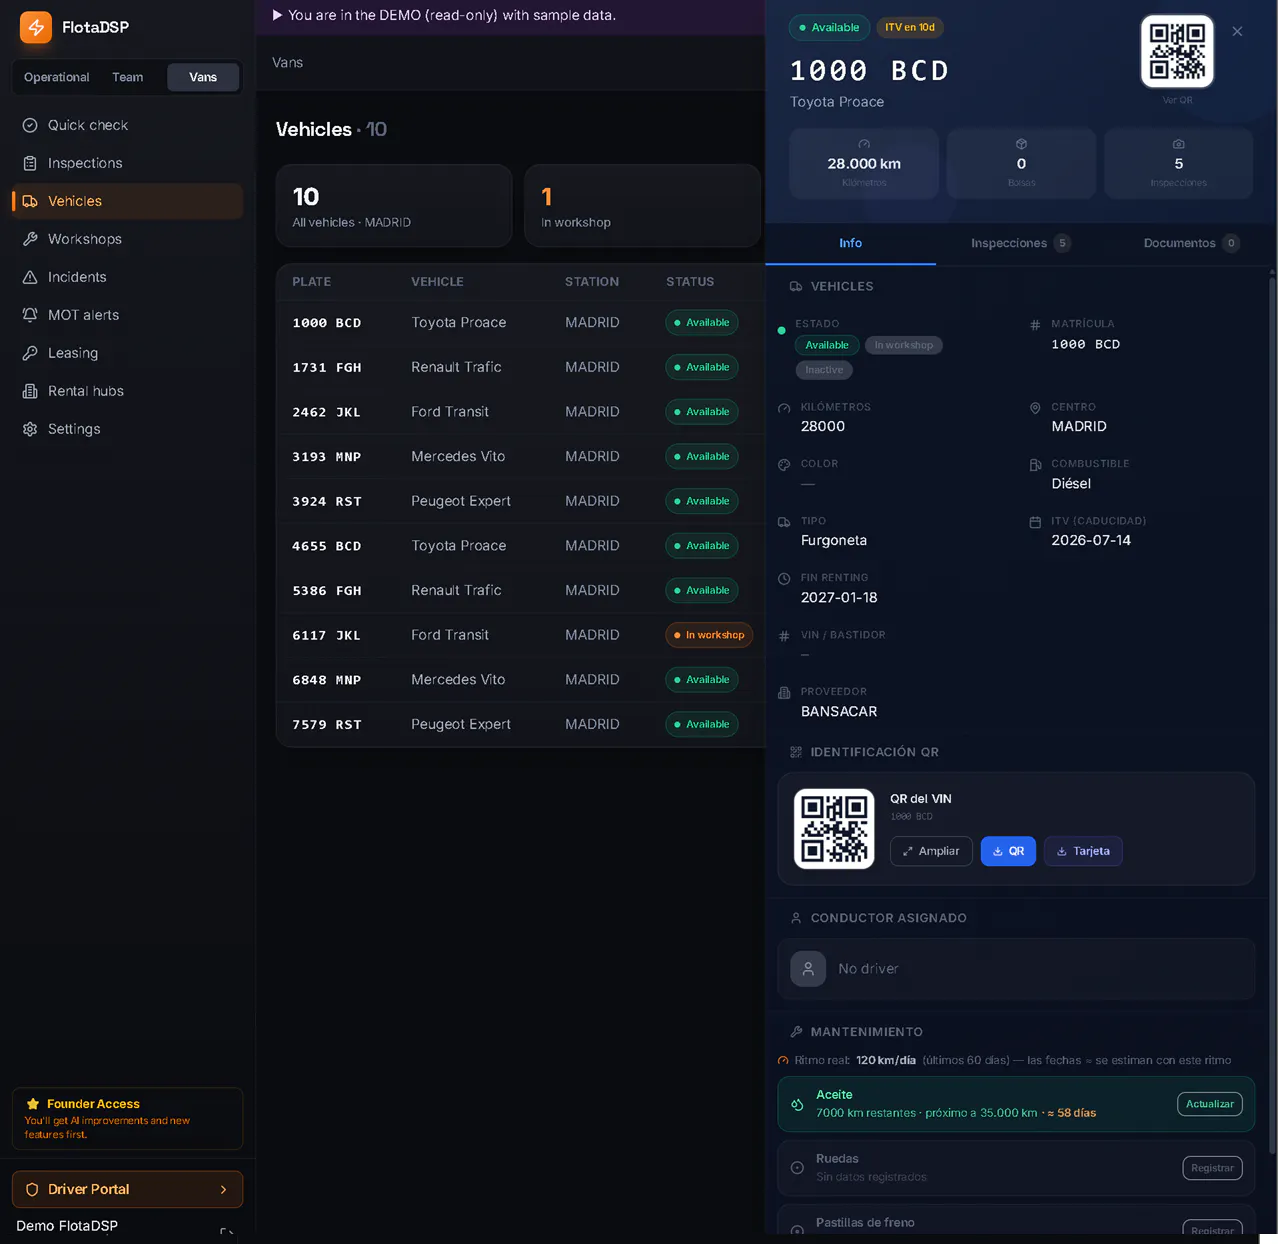
Task: Click the 28.000 km kilometres card
Action: [864, 164]
